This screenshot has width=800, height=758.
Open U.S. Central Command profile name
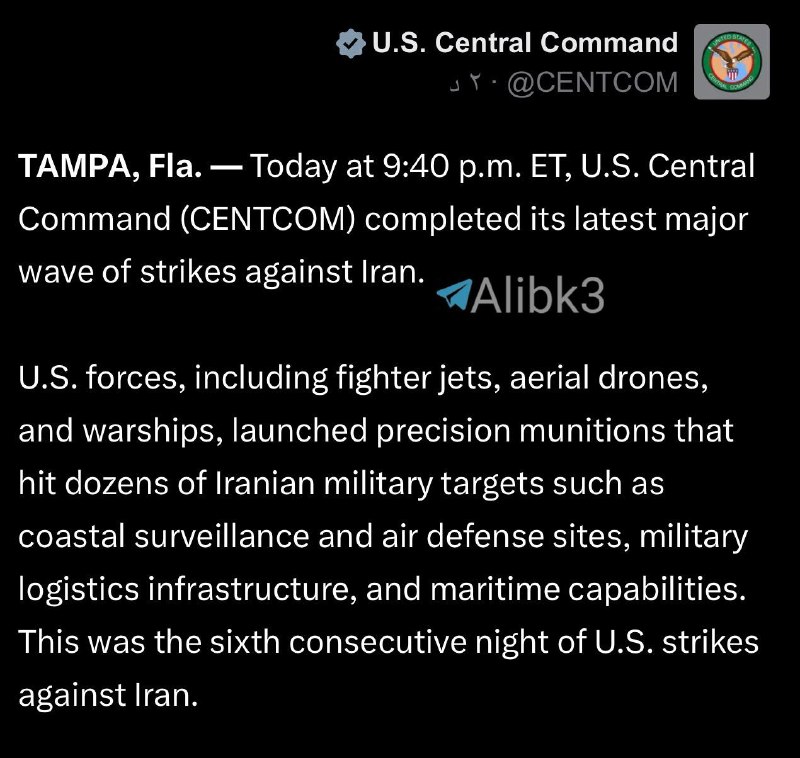[x=525, y=42]
